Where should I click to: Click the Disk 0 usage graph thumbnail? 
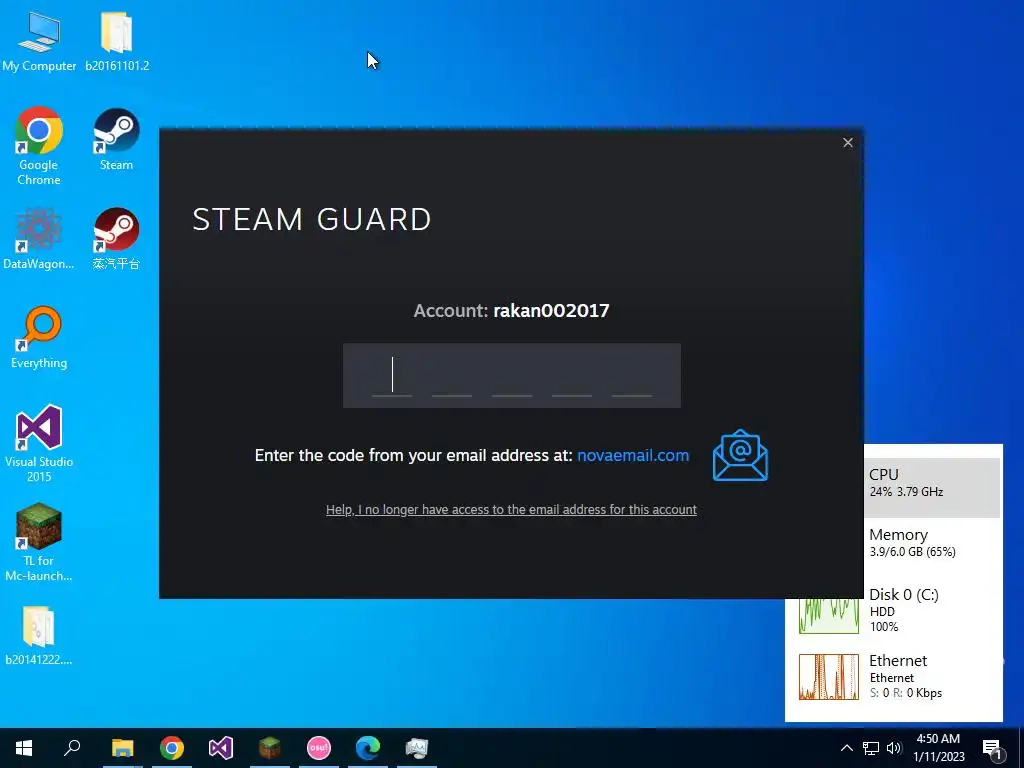point(829,616)
